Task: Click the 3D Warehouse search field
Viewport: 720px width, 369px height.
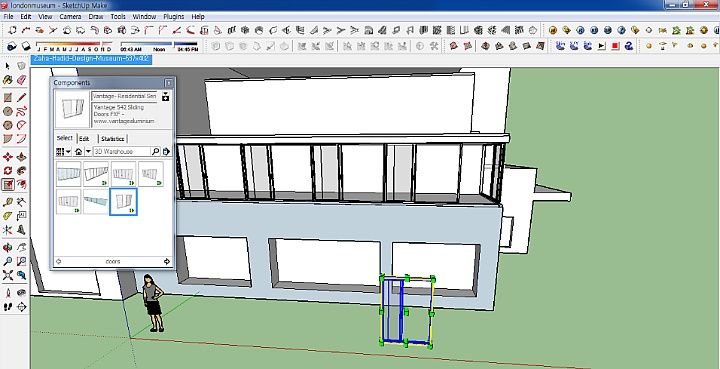Action: (122, 151)
